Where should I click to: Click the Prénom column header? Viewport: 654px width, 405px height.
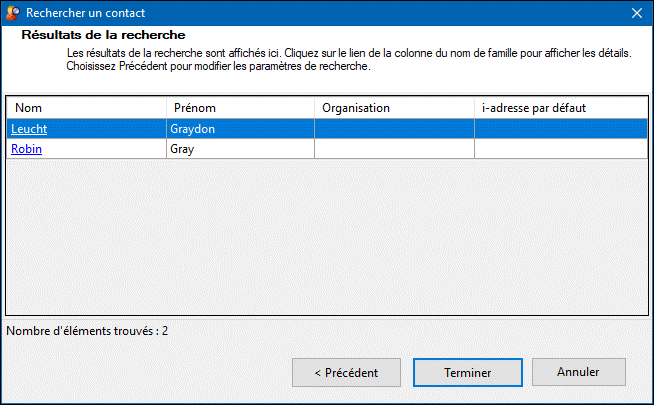[x=240, y=108]
